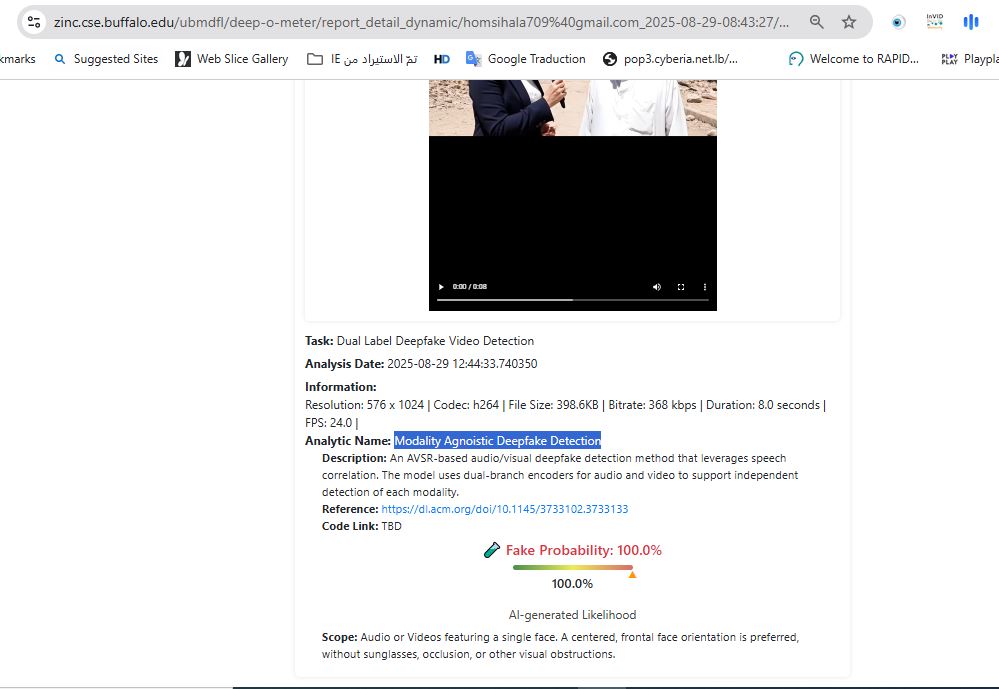Open the Suggested Sites bookmark
The width and height of the screenshot is (999, 689).
106,59
